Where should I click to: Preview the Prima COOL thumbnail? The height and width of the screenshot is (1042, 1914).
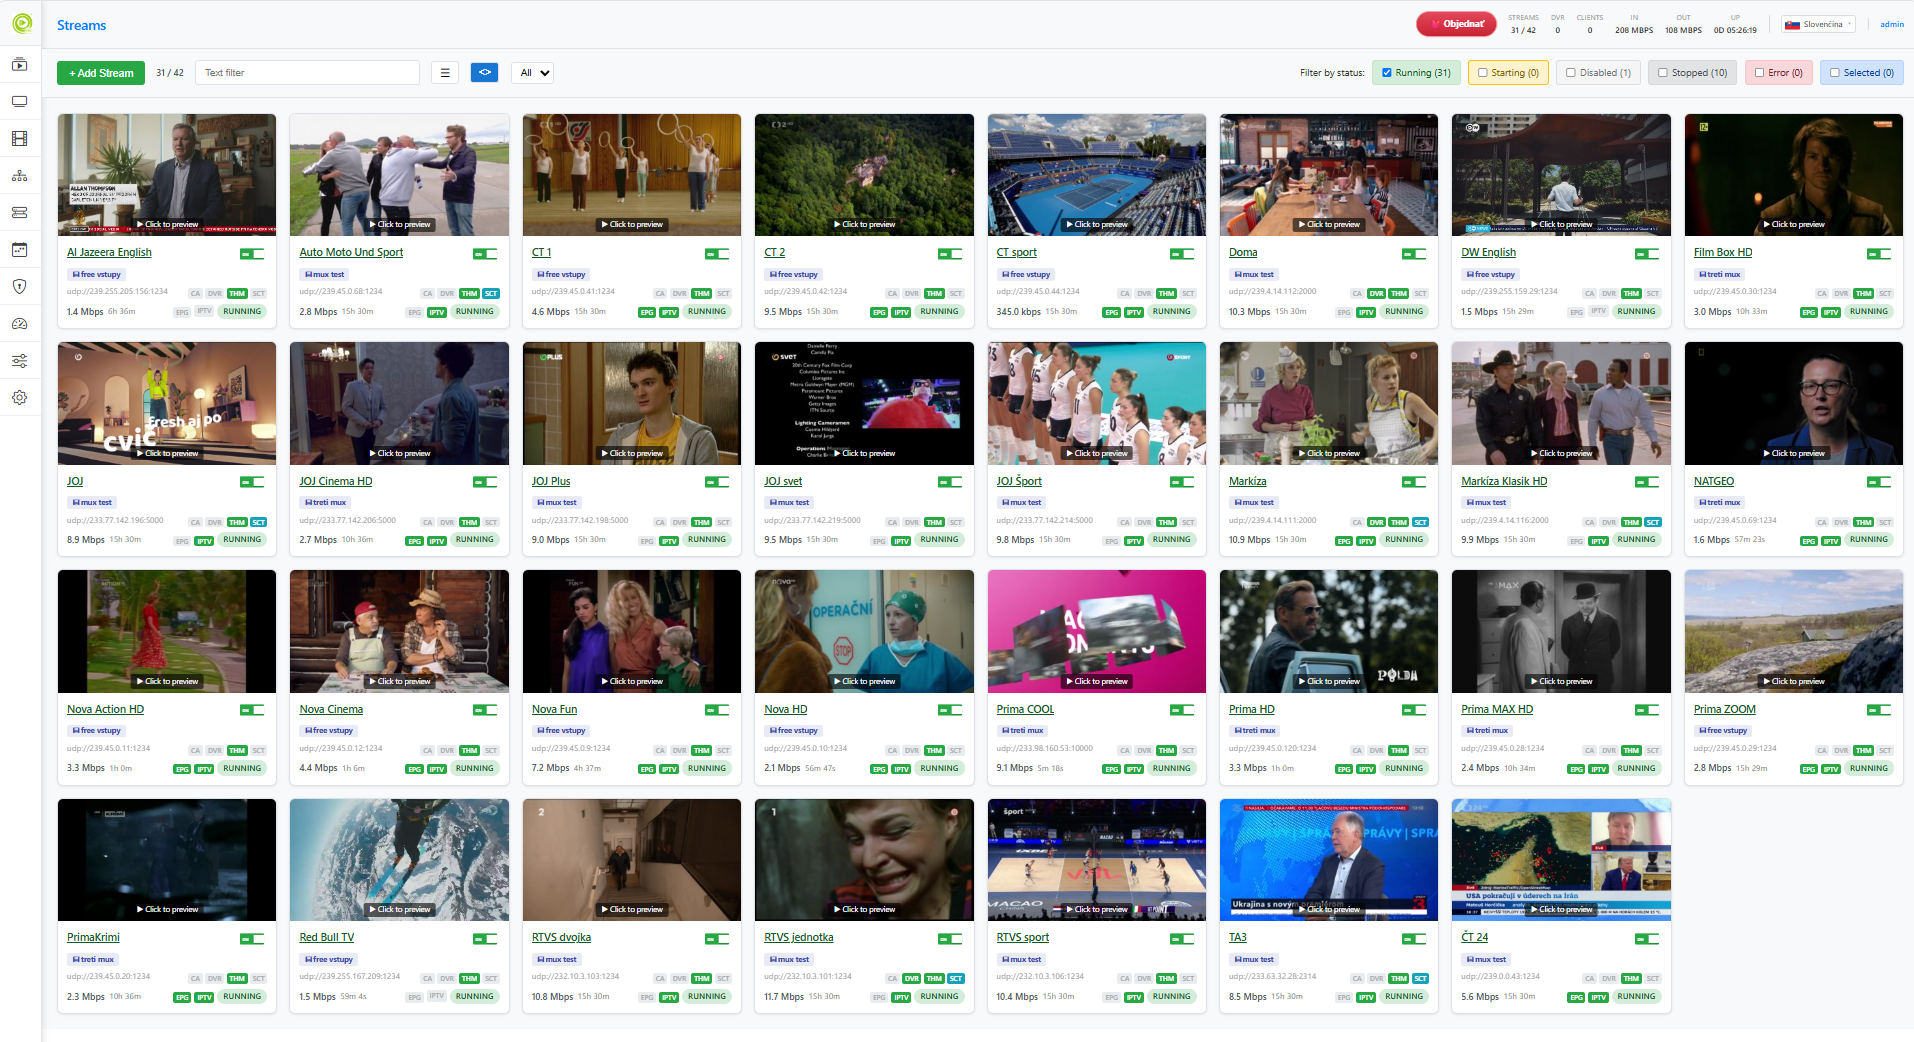coord(1097,632)
